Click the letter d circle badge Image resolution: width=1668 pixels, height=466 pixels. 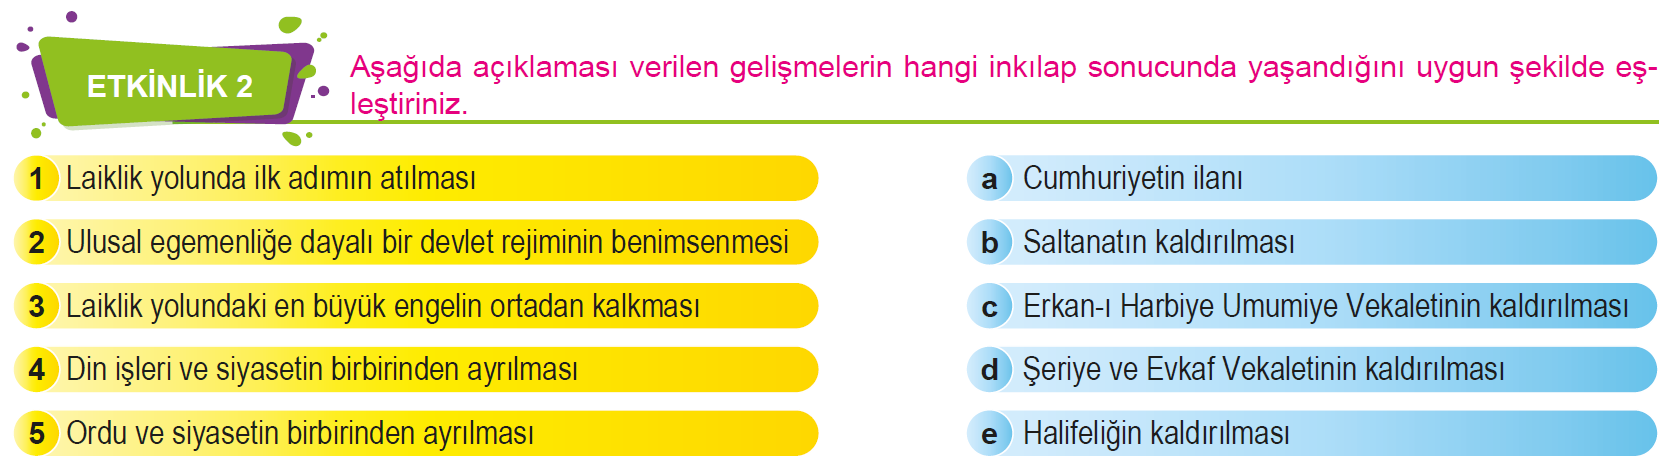pos(990,370)
